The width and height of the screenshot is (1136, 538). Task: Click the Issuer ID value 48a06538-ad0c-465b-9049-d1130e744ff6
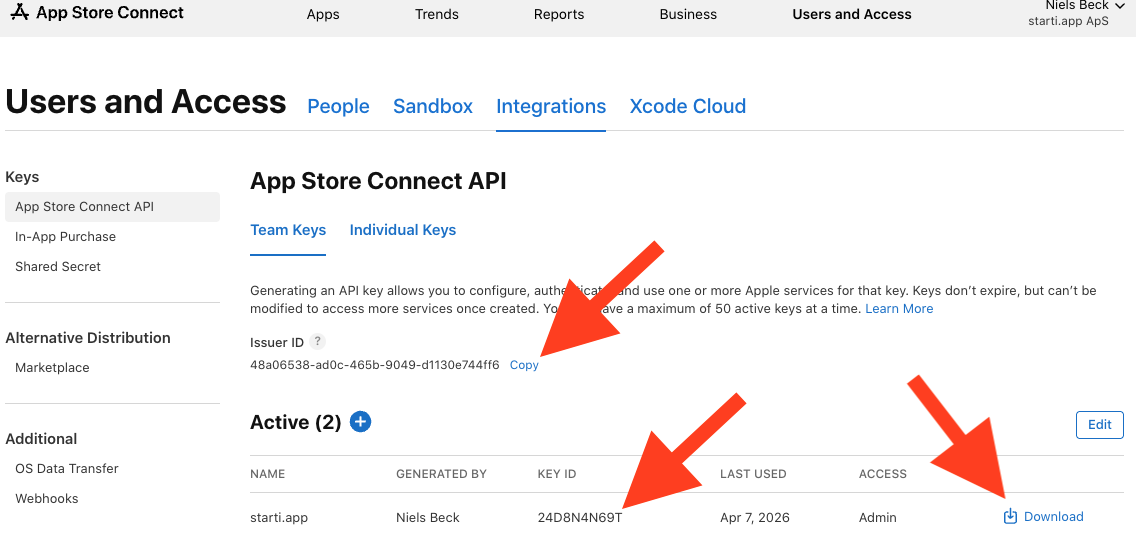(x=375, y=365)
